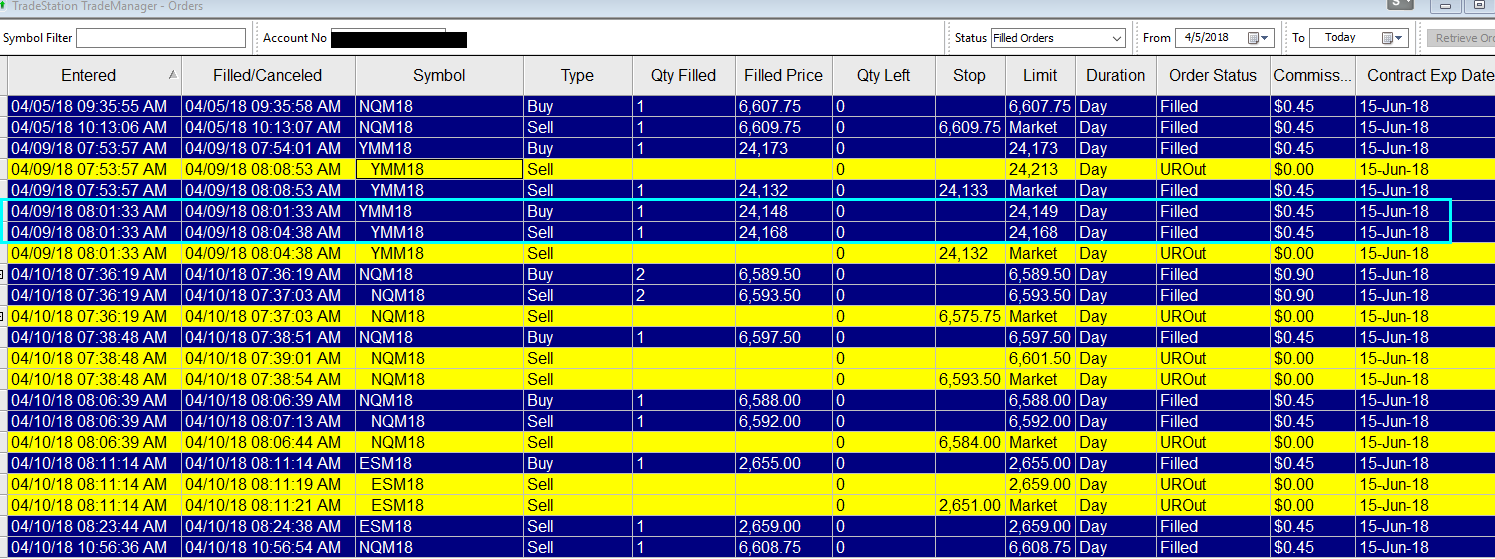1495x559 pixels.
Task: Click the Limit column header
Action: pyautogui.click(x=1040, y=75)
